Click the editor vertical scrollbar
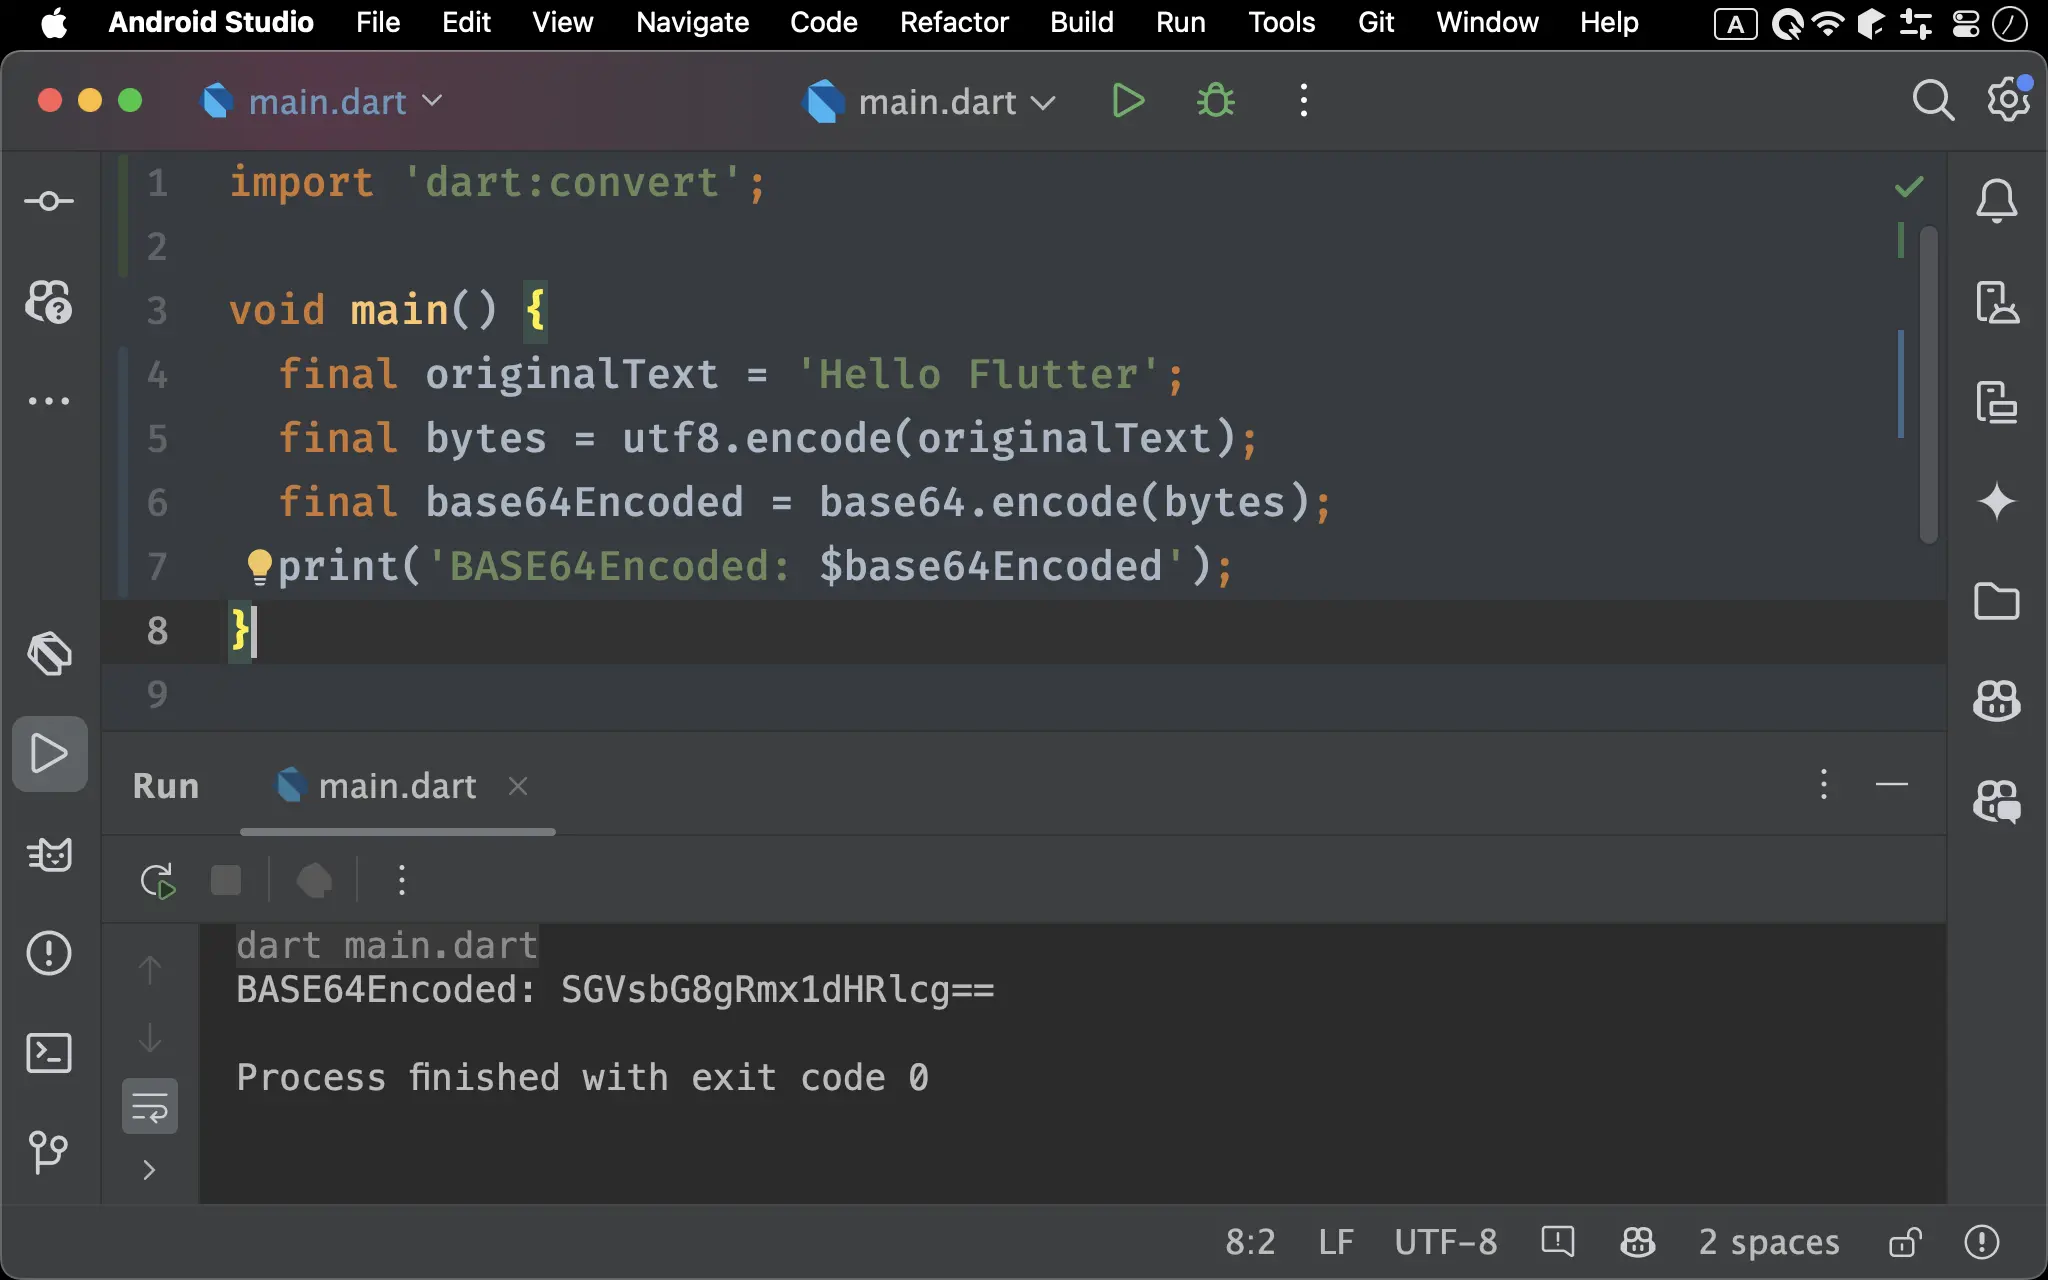The width and height of the screenshot is (2048, 1280). pyautogui.click(x=1929, y=385)
